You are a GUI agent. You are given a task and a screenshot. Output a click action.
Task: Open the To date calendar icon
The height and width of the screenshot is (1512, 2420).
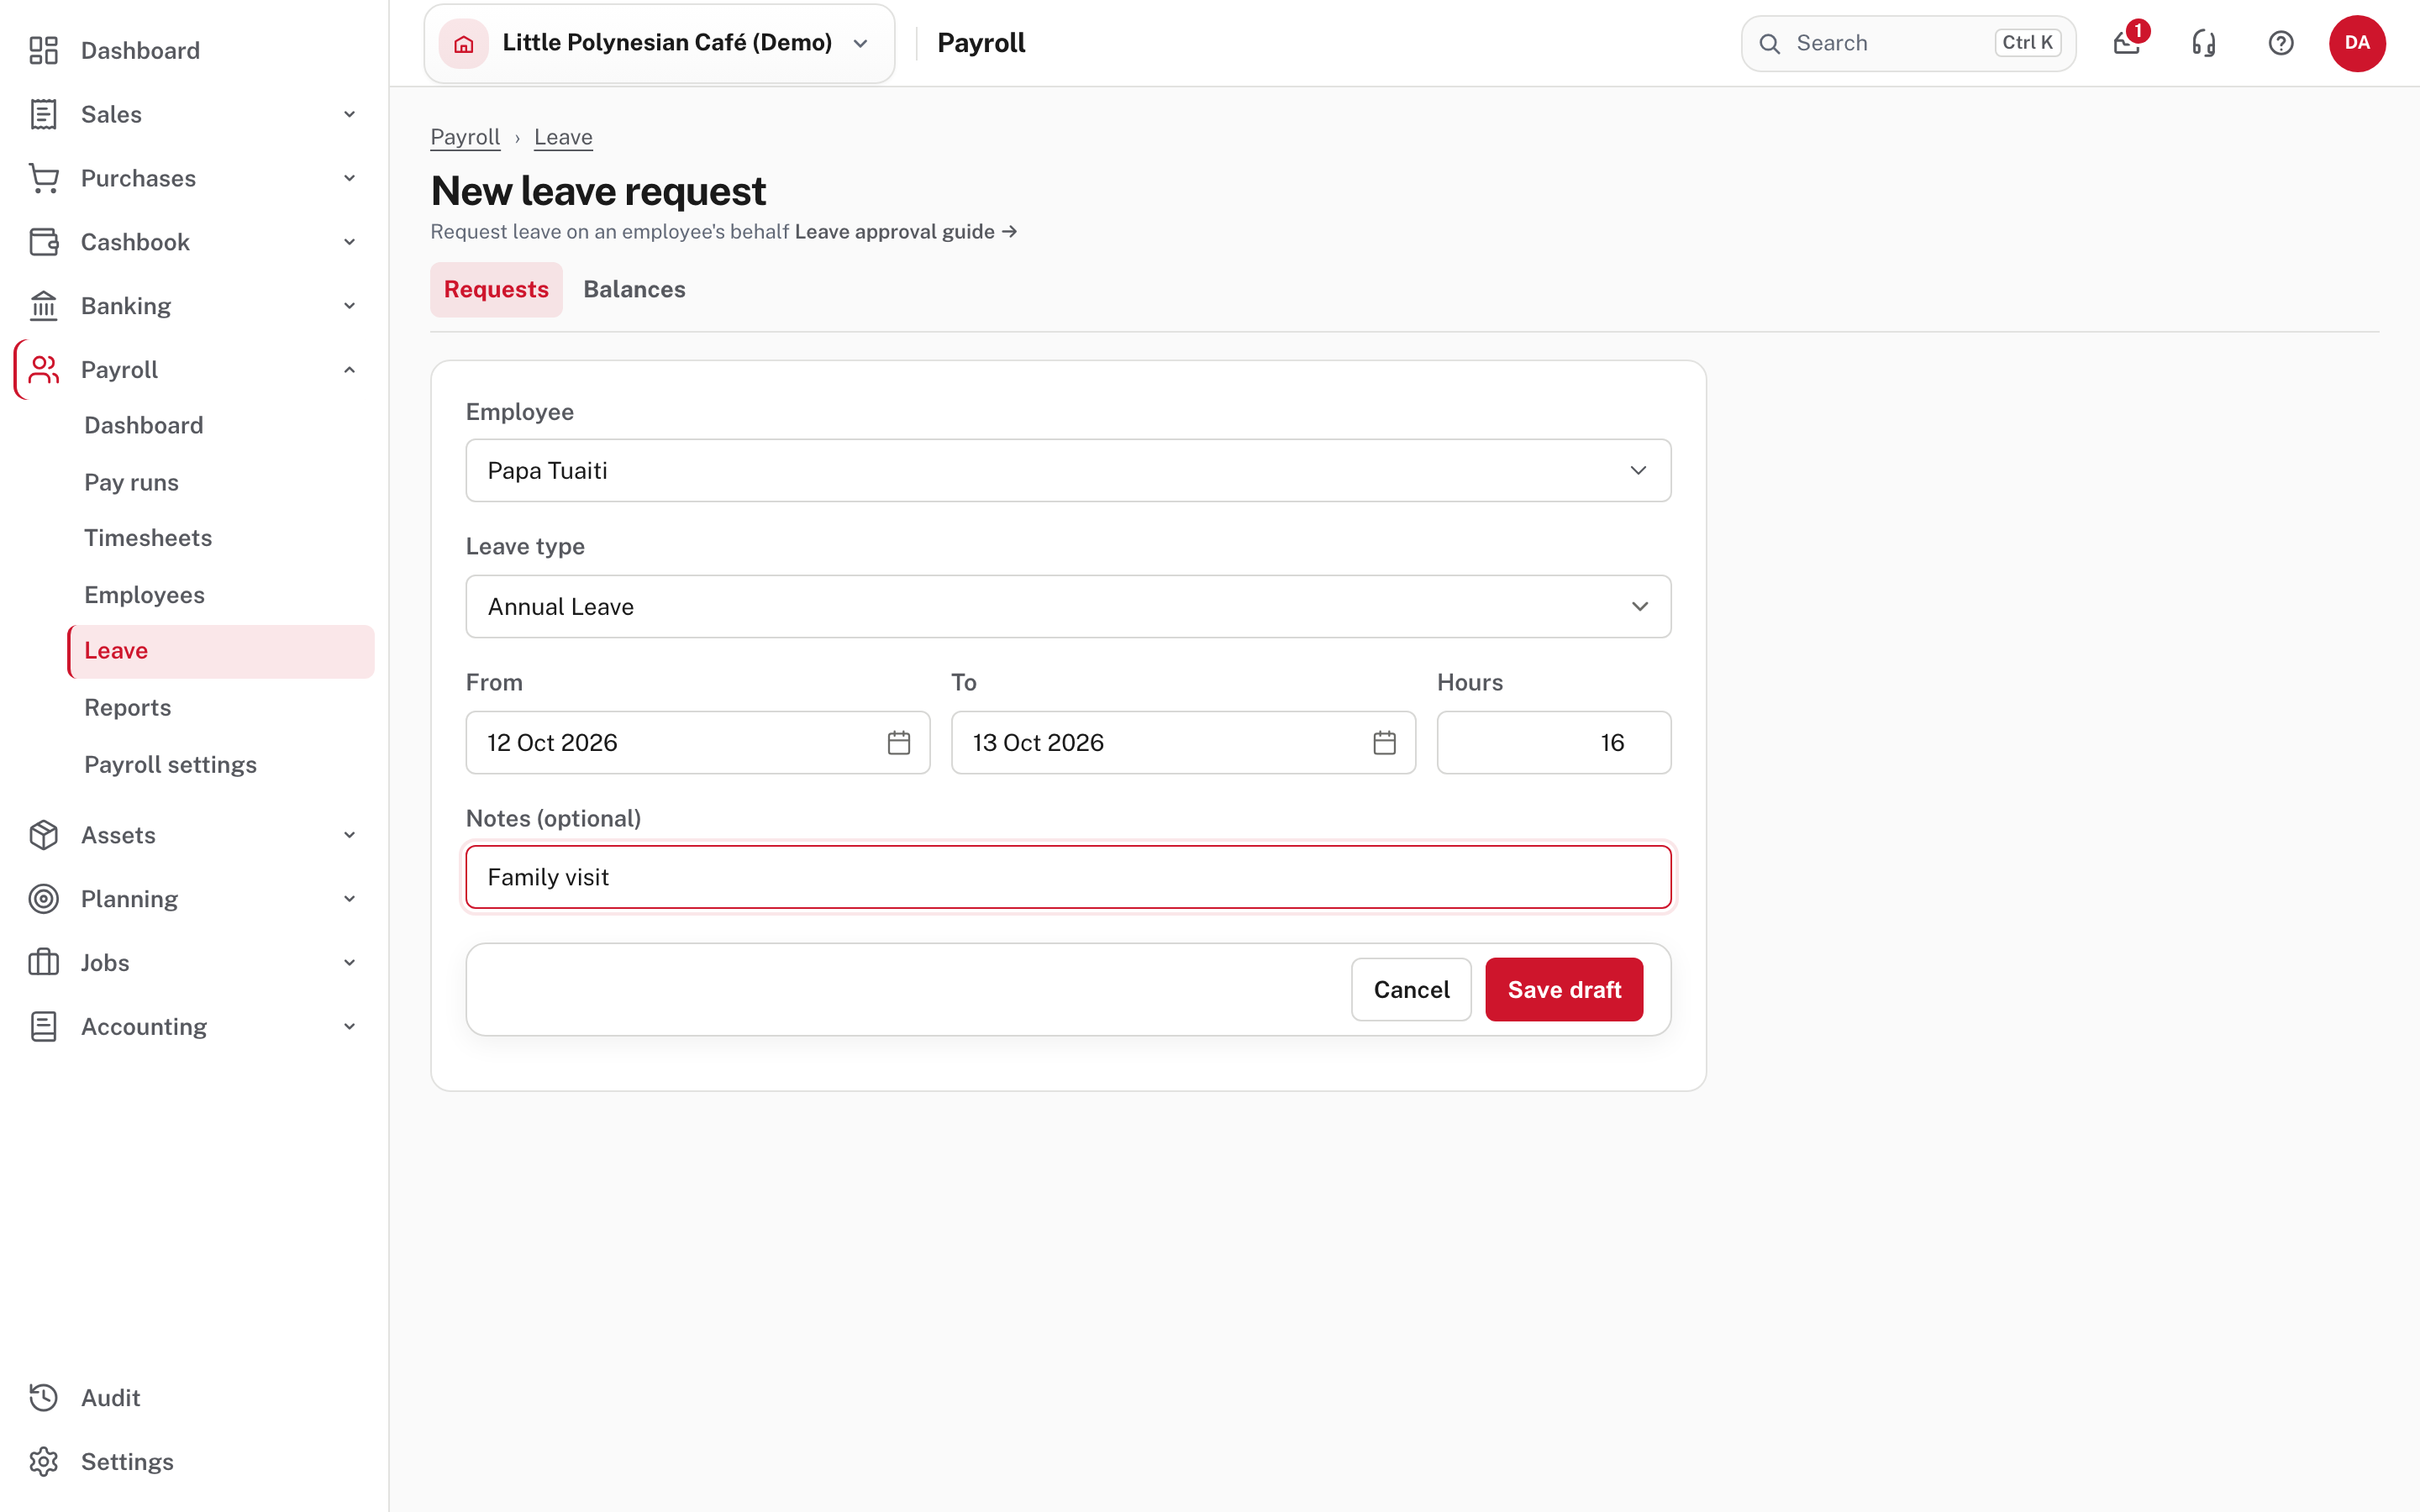tap(1384, 743)
